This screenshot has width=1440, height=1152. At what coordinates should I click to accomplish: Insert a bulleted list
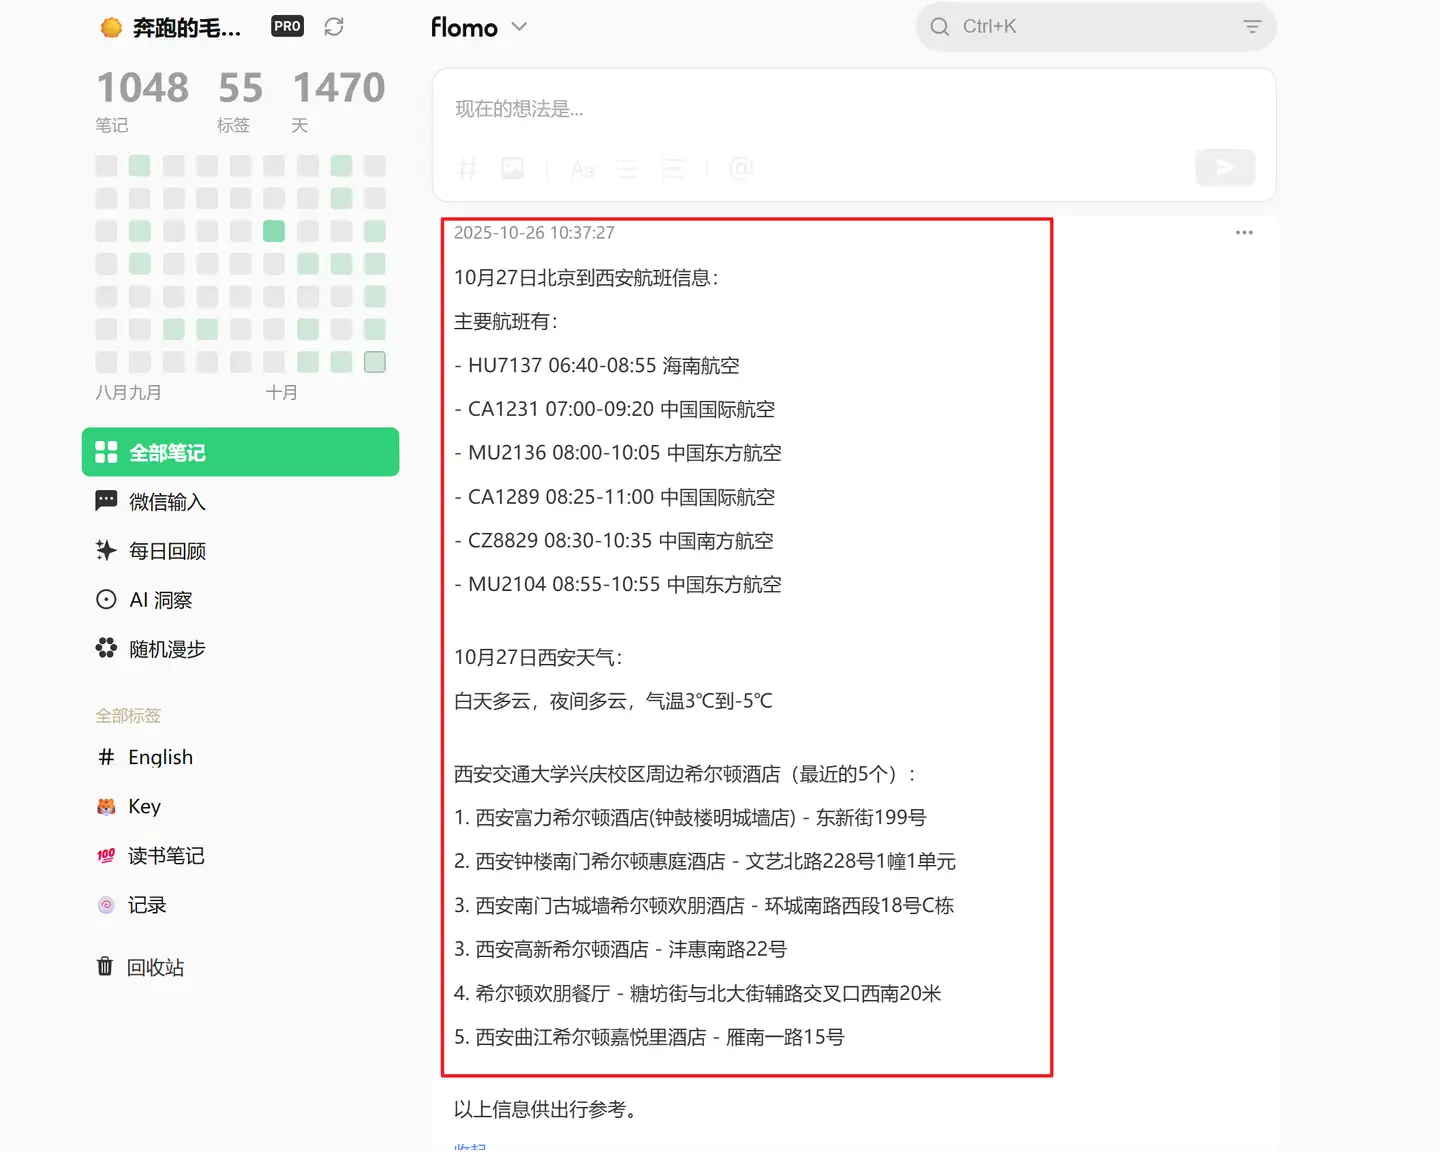(x=627, y=169)
